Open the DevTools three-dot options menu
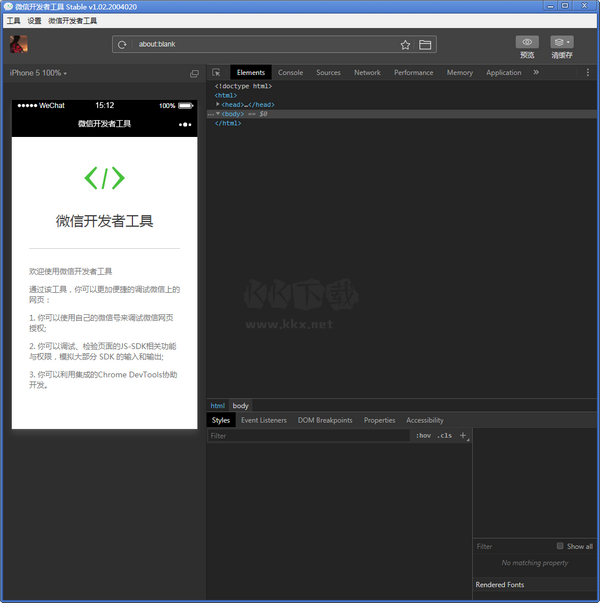 click(587, 73)
